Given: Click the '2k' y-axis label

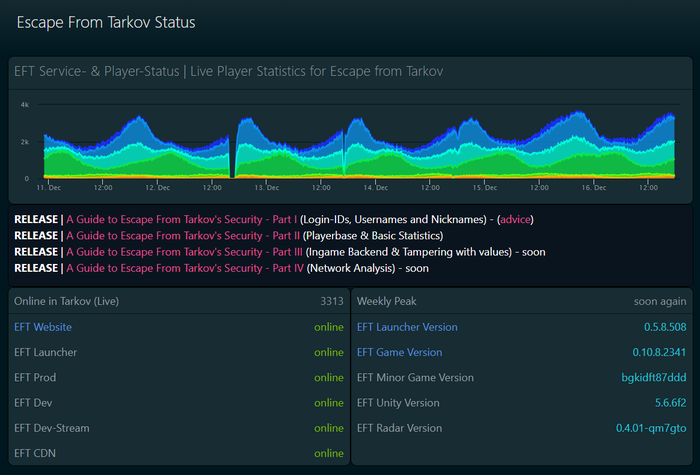Looking at the screenshot, I should (x=25, y=142).
